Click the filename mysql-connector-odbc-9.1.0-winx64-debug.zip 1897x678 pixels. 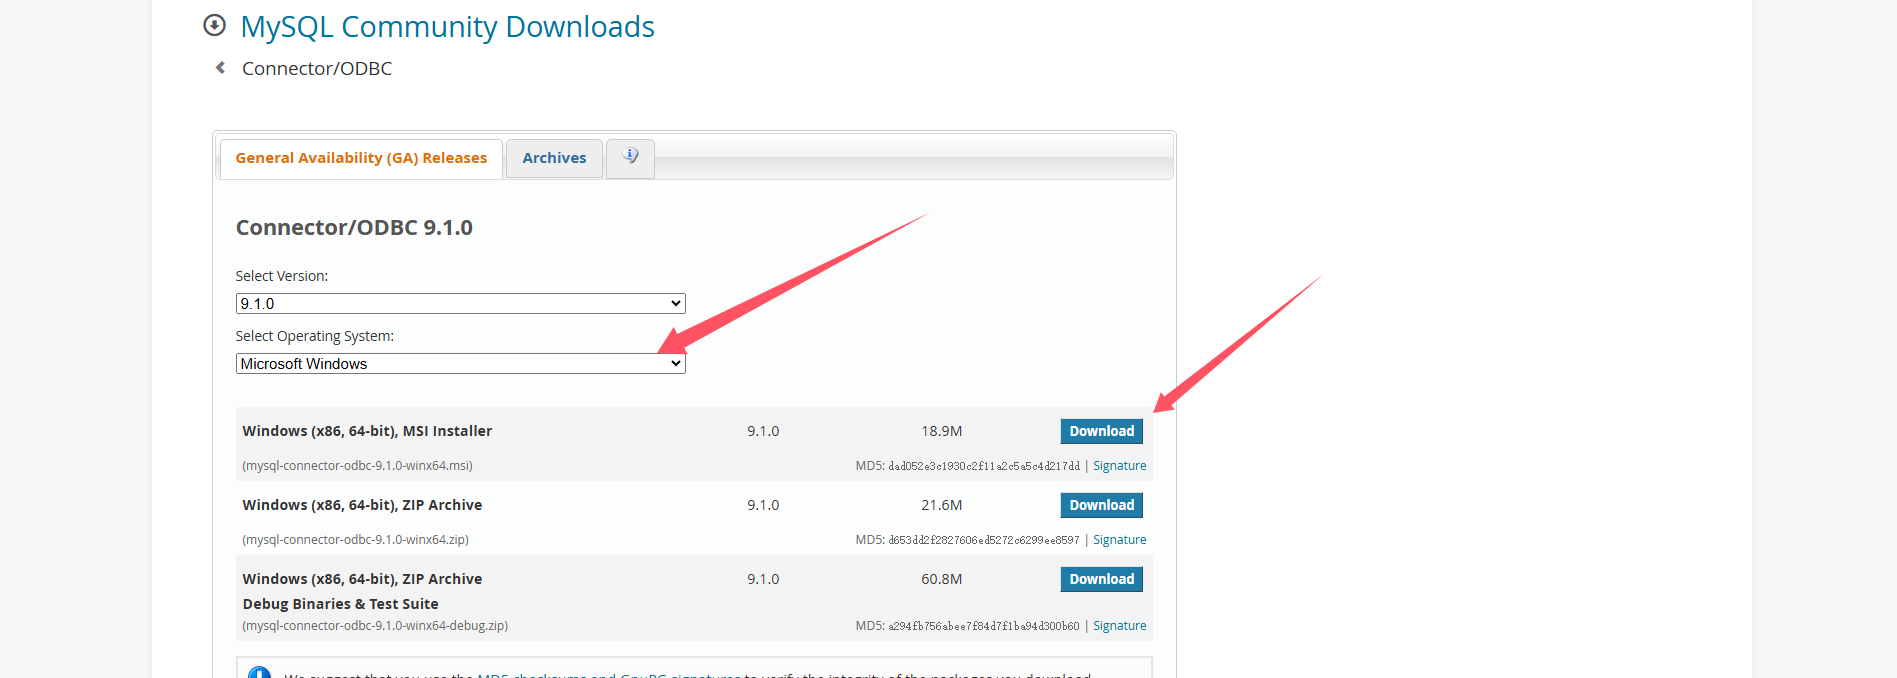click(x=375, y=626)
